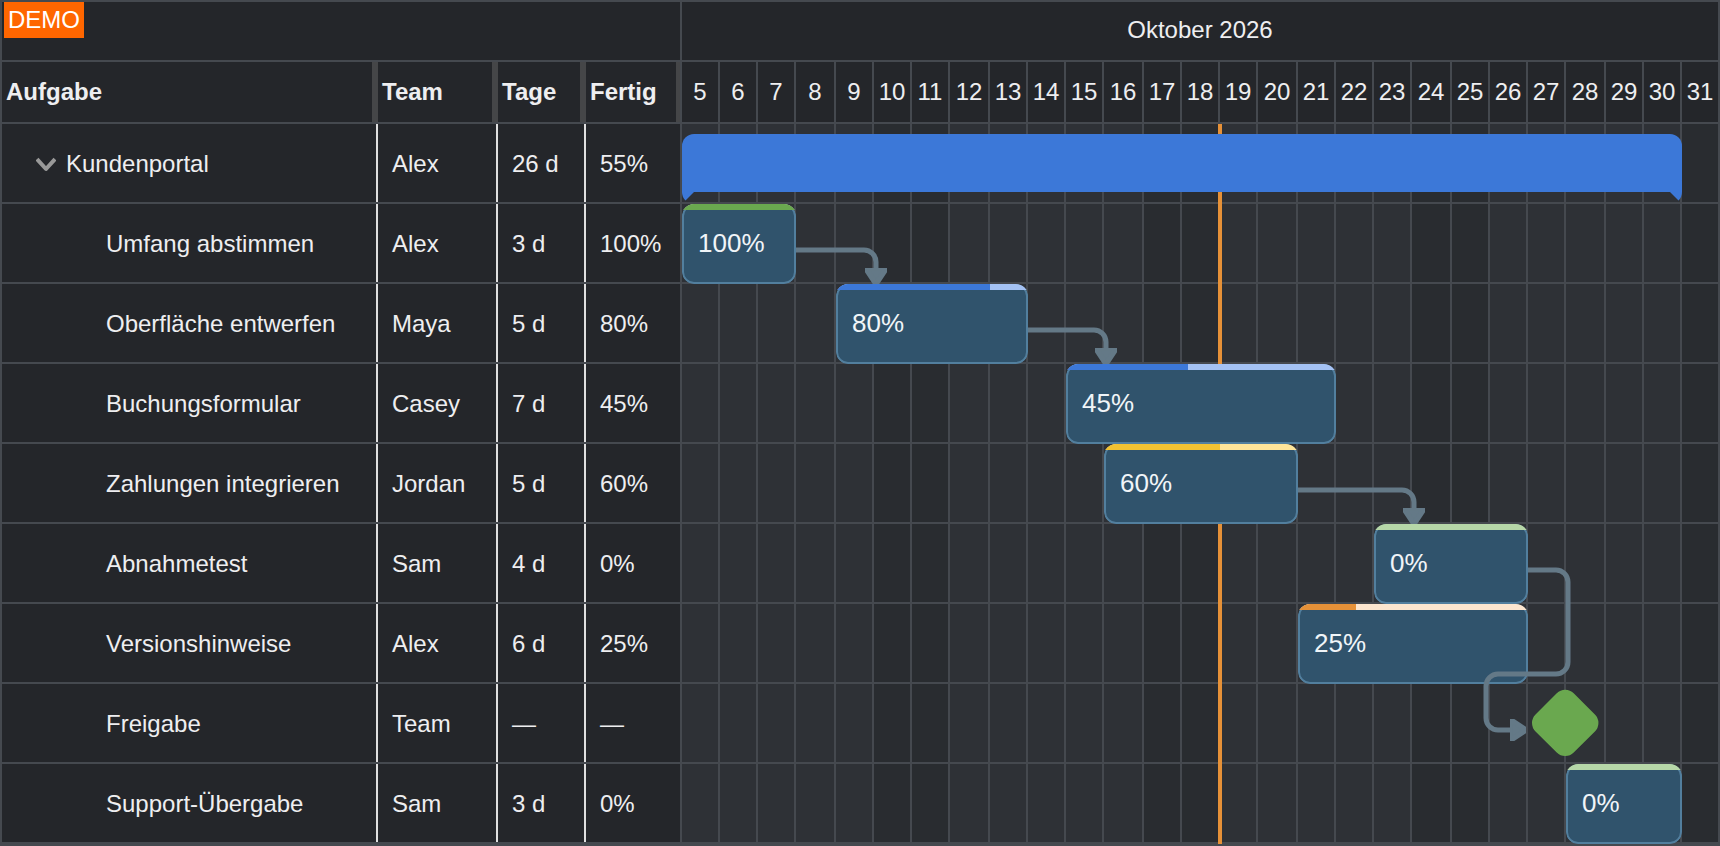Select the Versionshinweise task row
The image size is (1720, 846).
340,644
